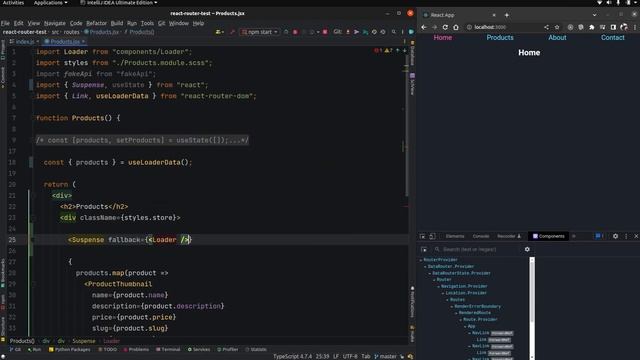Viewport: 640px width, 360px height.
Task: Open the Refactor menu
Action: pos(96,23)
